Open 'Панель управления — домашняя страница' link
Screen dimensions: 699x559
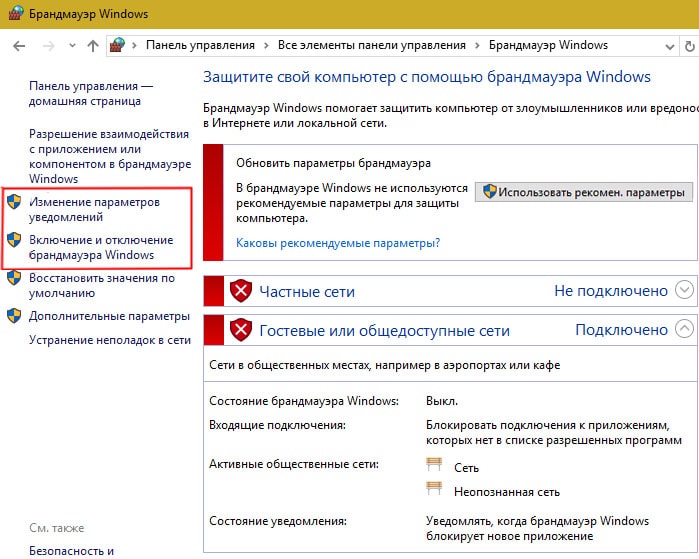(x=91, y=94)
